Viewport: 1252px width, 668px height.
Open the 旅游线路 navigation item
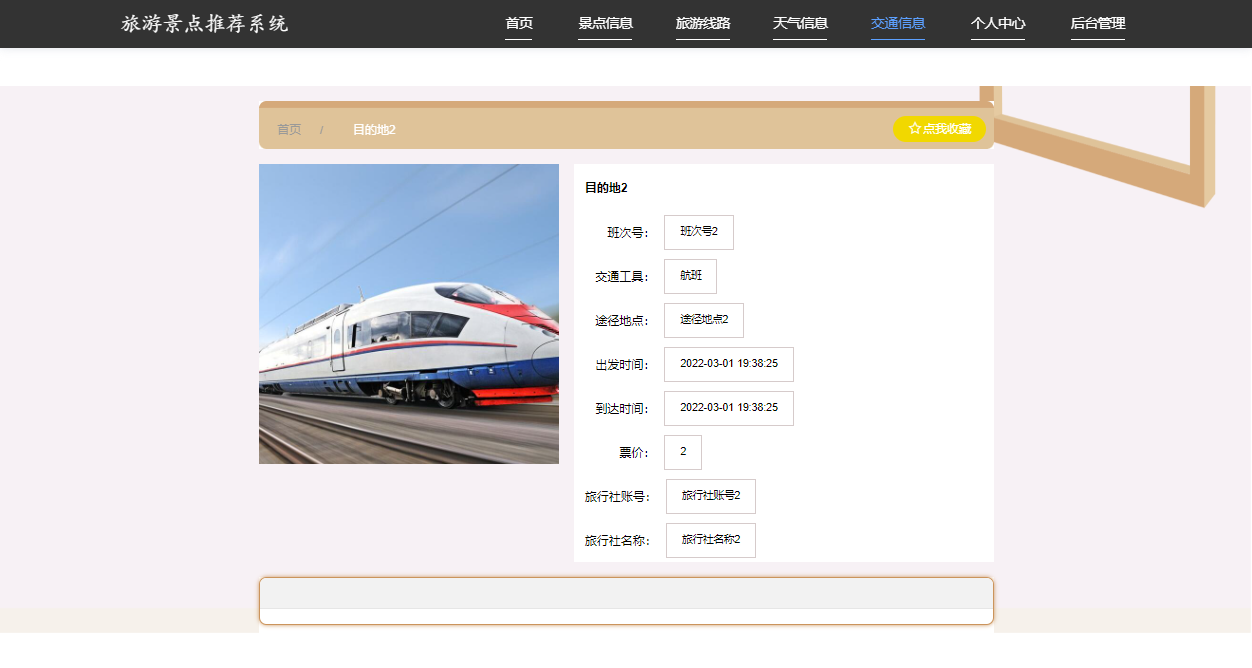pos(703,24)
